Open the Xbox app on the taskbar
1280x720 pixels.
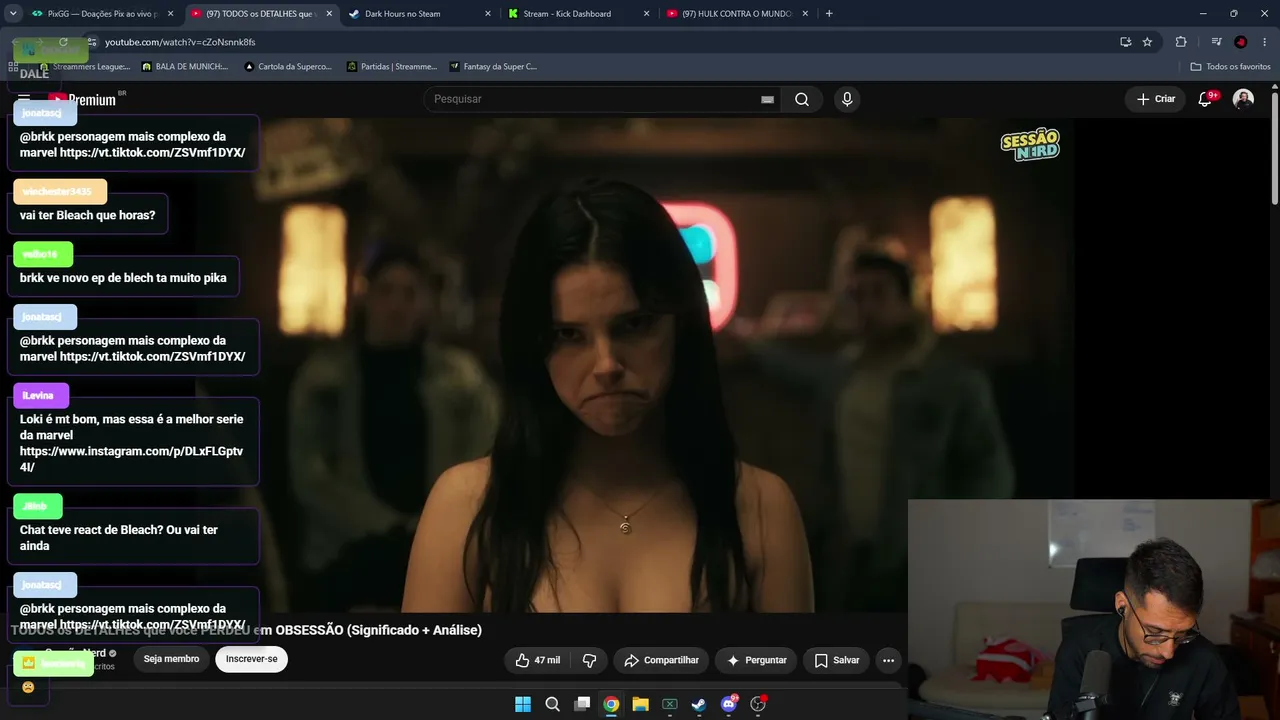pos(670,704)
